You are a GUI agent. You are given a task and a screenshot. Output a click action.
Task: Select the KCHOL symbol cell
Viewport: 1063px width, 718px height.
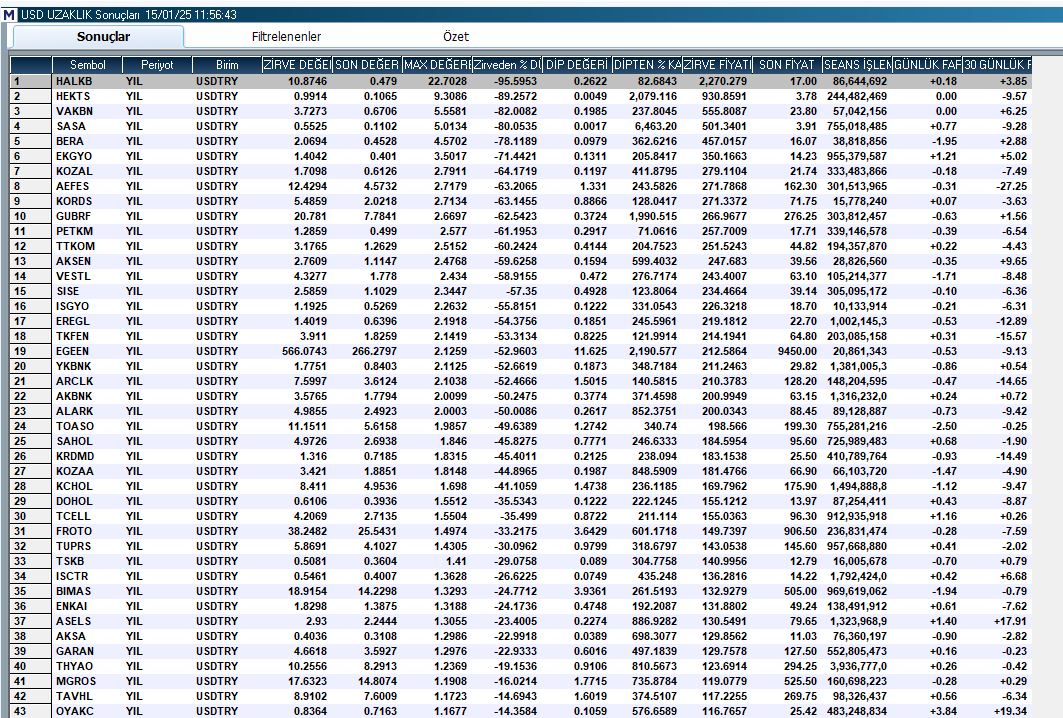click(x=87, y=486)
